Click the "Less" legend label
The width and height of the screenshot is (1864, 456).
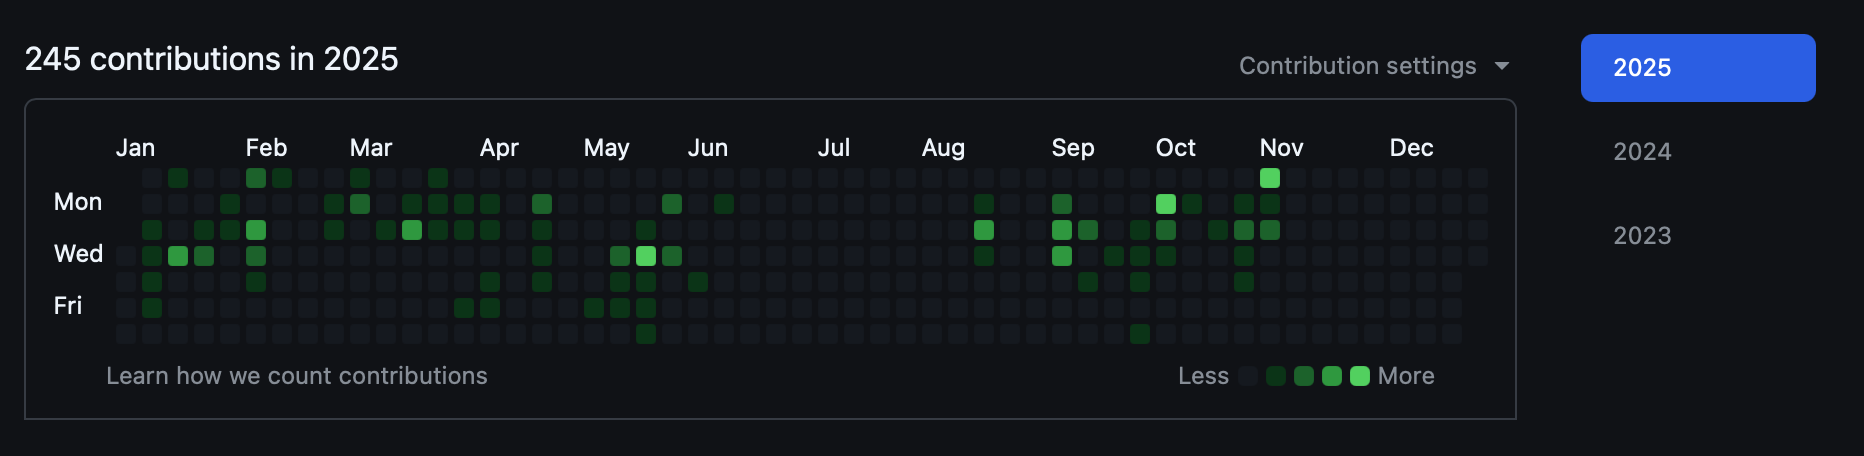[x=1204, y=376]
